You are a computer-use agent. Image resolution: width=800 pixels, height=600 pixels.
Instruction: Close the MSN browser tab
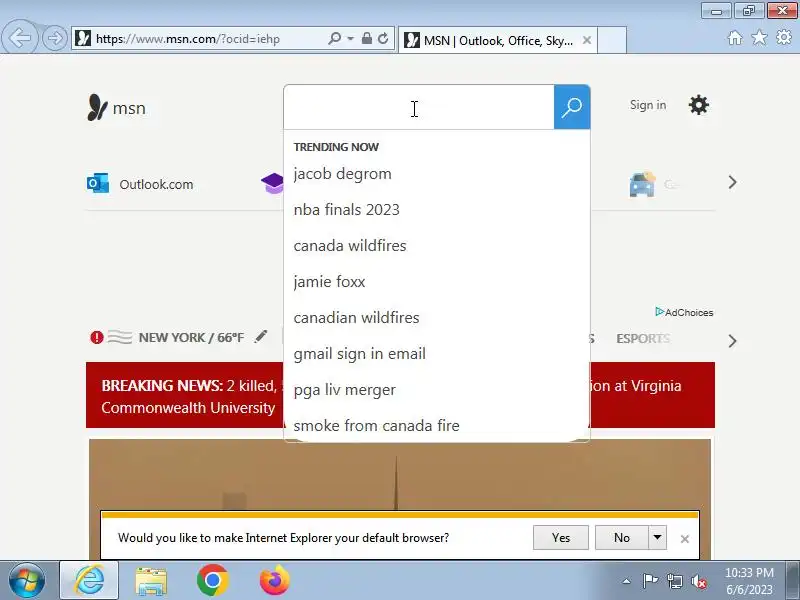[587, 40]
